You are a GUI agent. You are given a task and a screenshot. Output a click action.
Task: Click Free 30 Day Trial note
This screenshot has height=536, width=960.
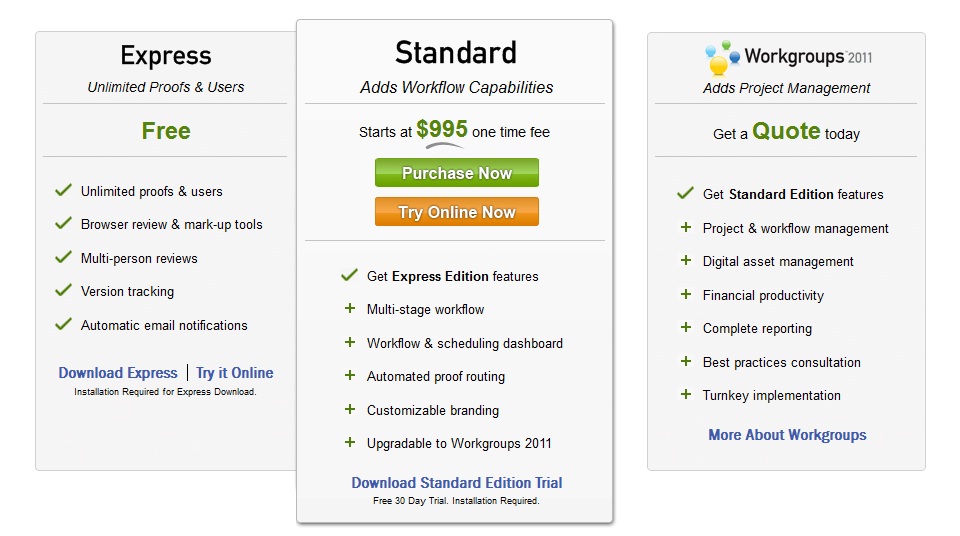[456, 501]
